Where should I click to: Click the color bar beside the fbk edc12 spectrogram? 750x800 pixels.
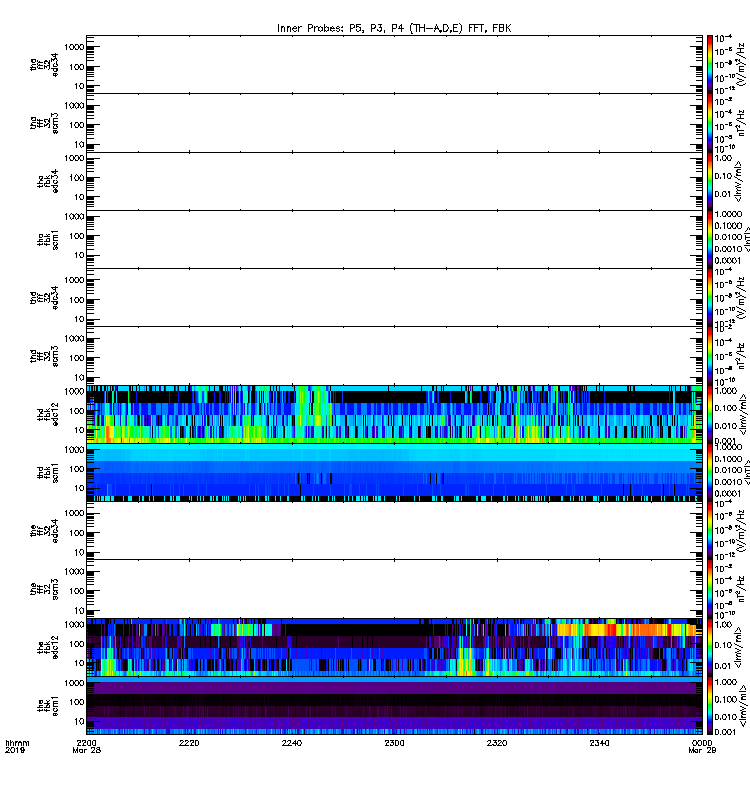coord(710,647)
